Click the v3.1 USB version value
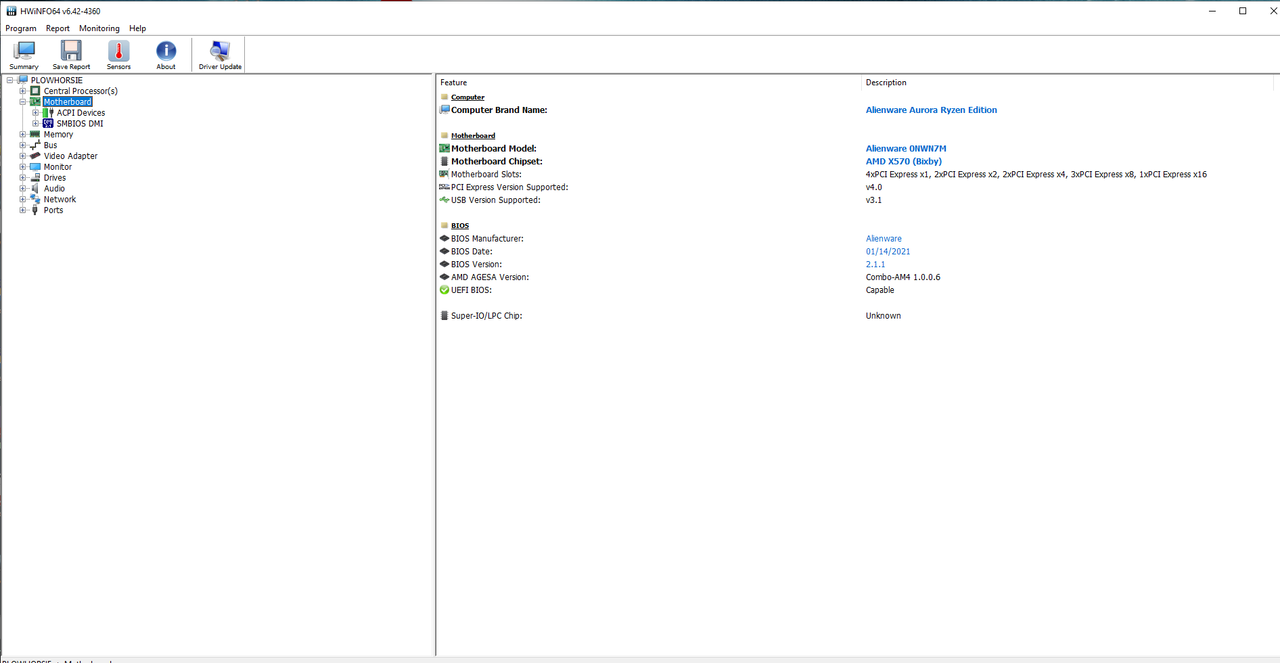1280x663 pixels. 874,200
